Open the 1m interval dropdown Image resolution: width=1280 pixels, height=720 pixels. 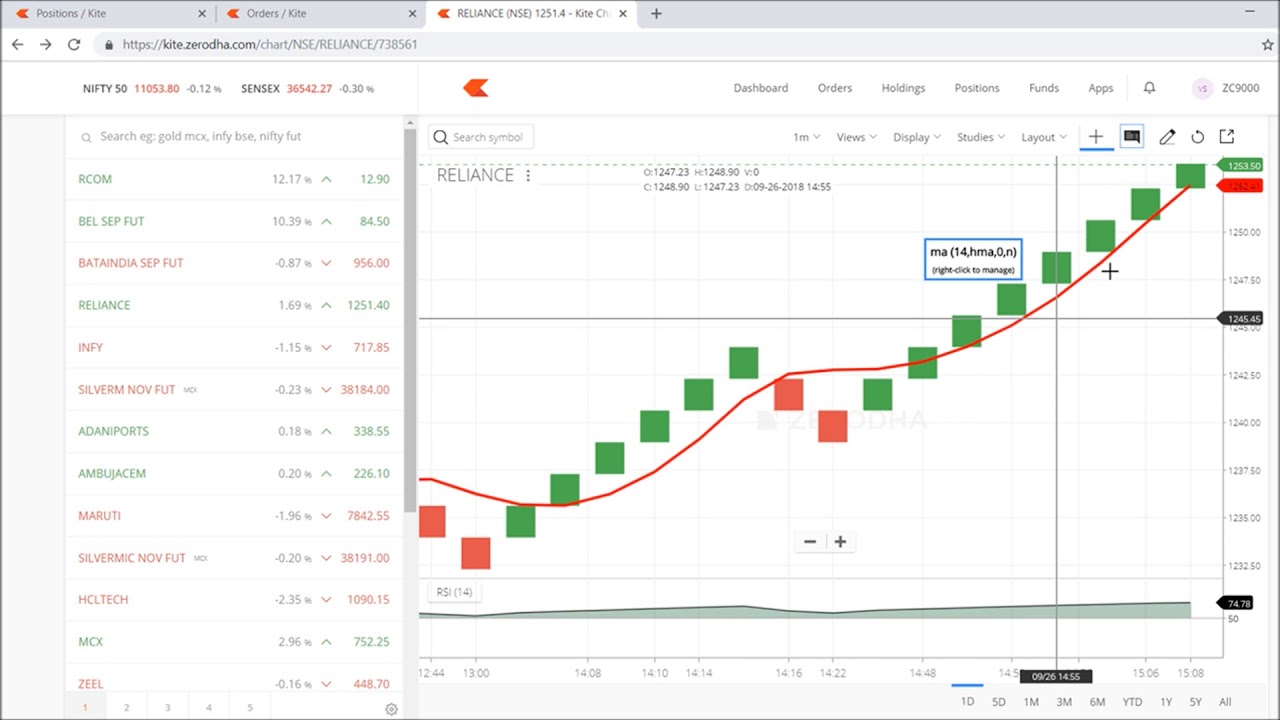tap(806, 137)
